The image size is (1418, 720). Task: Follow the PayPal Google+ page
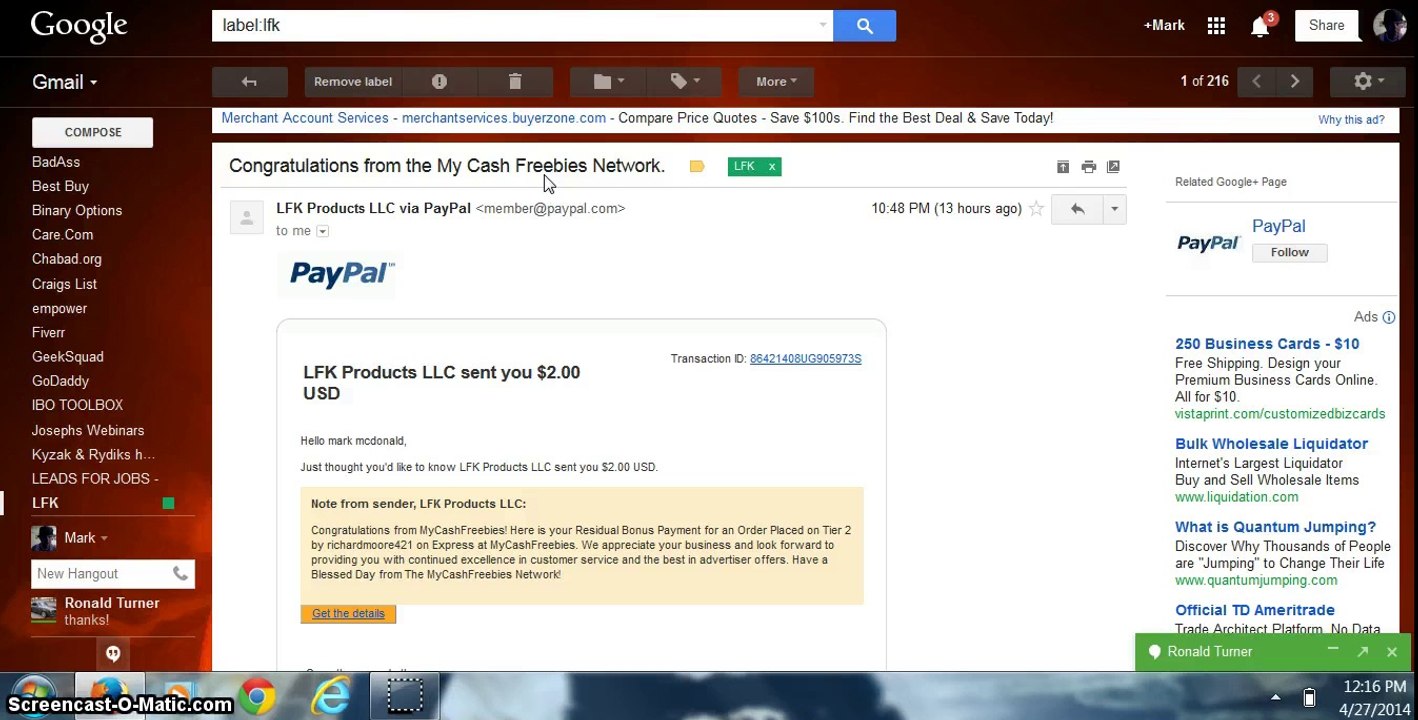click(x=1290, y=253)
